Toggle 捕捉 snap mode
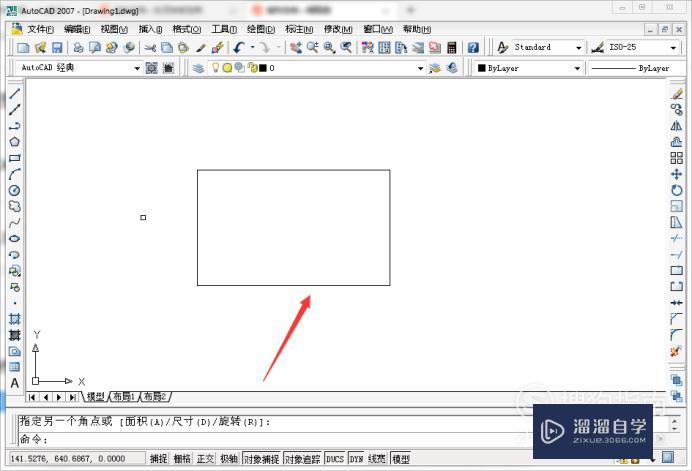This screenshot has width=692, height=471. click(x=158, y=459)
